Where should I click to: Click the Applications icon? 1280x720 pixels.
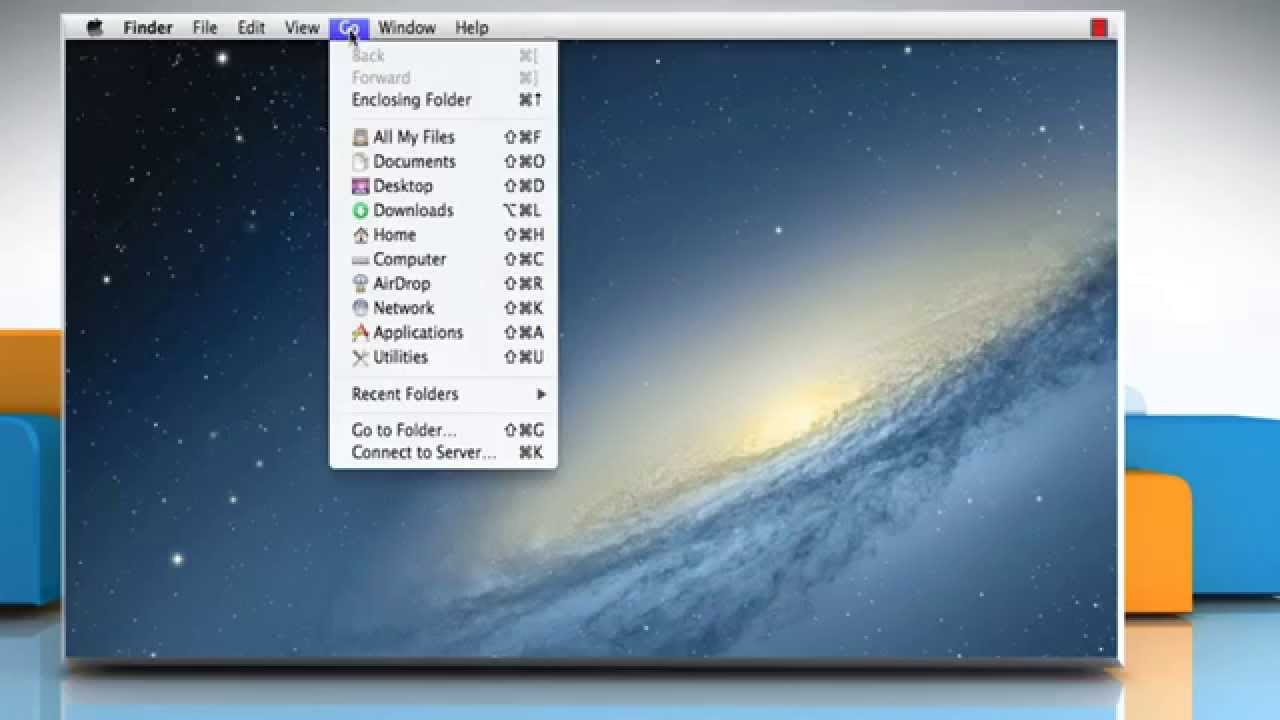click(x=361, y=333)
